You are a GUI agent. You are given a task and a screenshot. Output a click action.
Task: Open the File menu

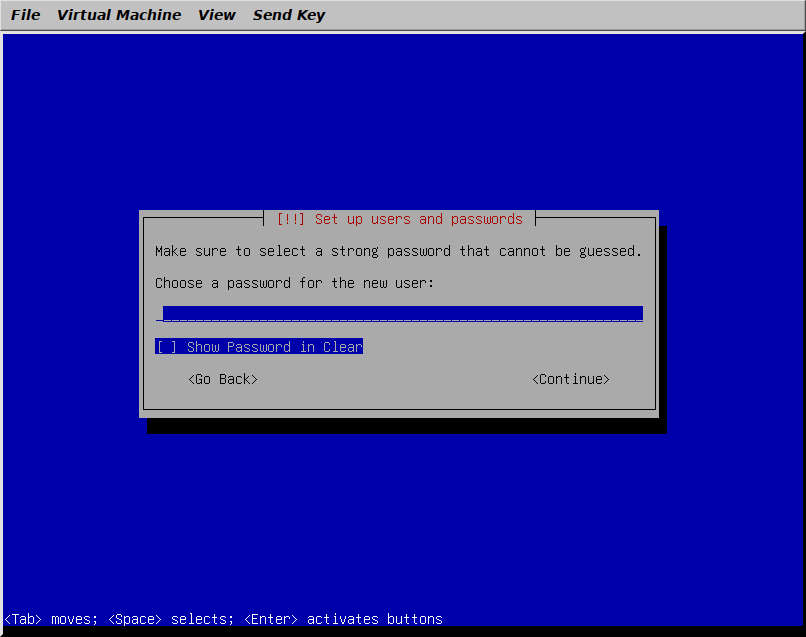[25, 15]
